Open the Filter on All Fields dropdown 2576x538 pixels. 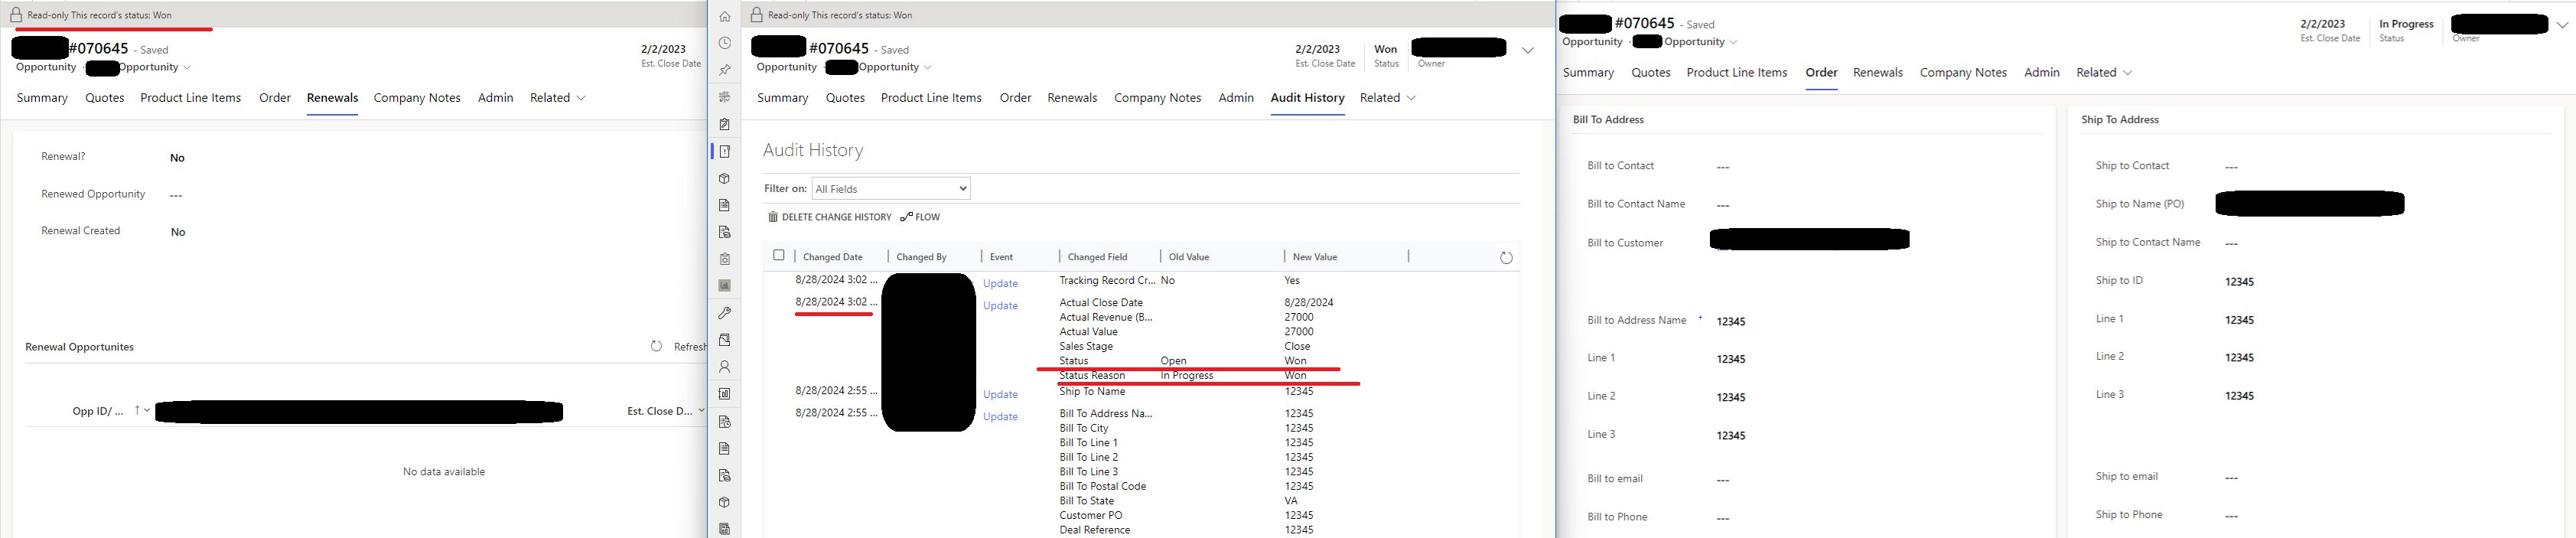[891, 188]
